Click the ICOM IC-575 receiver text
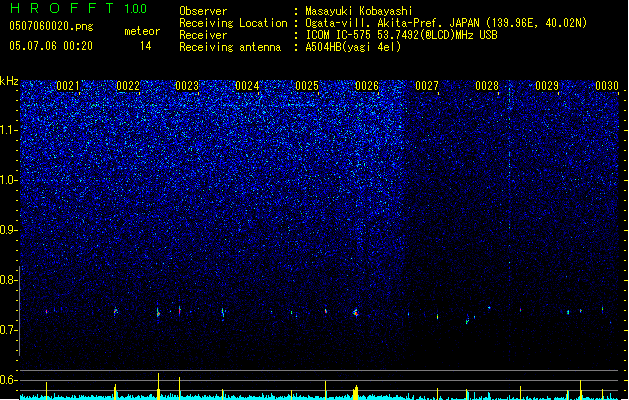This screenshot has width=629, height=400. click(401, 35)
